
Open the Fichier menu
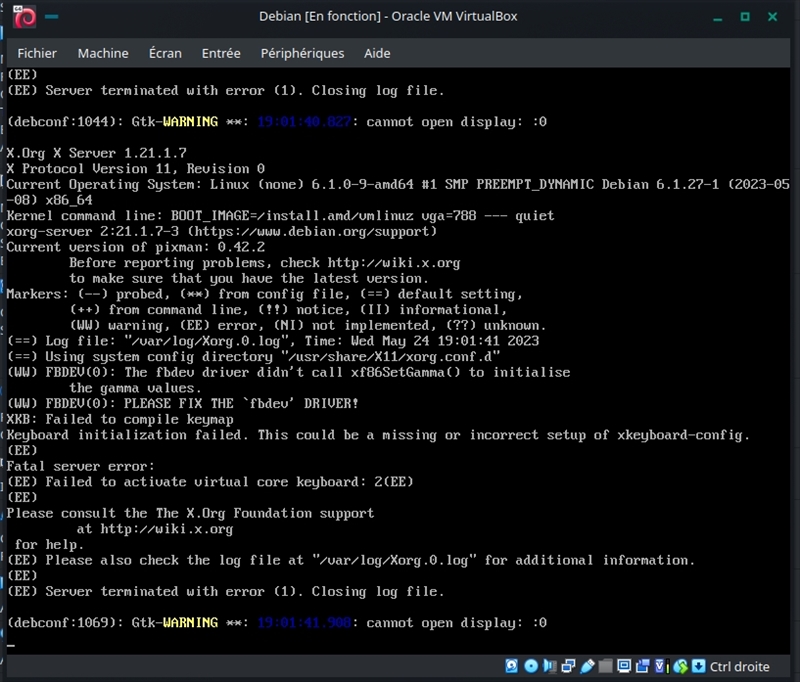(37, 53)
